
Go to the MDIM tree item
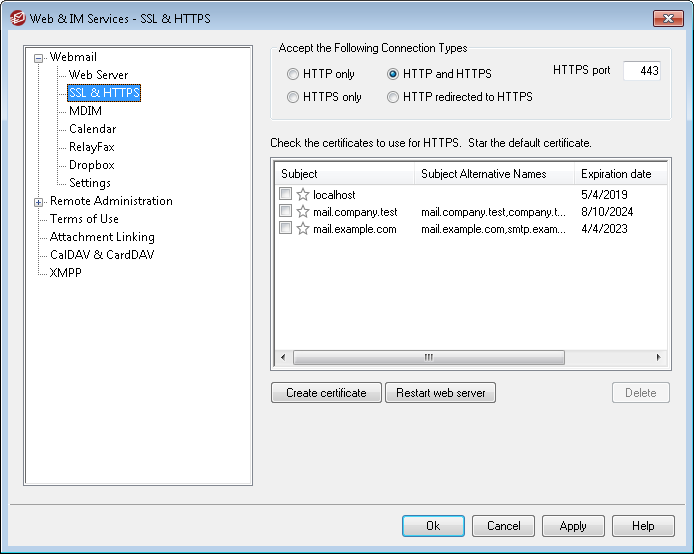point(85,111)
